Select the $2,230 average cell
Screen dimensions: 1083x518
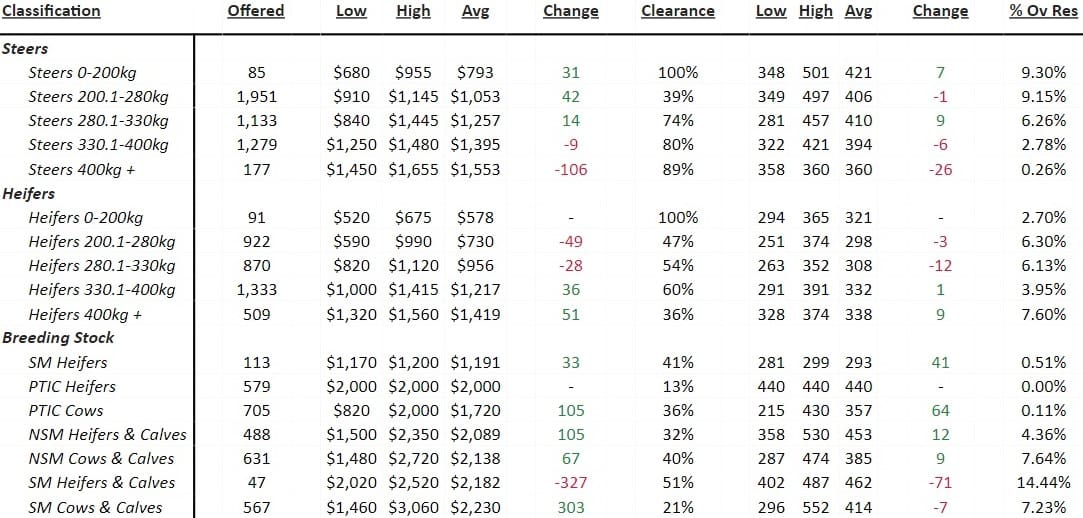coord(475,508)
